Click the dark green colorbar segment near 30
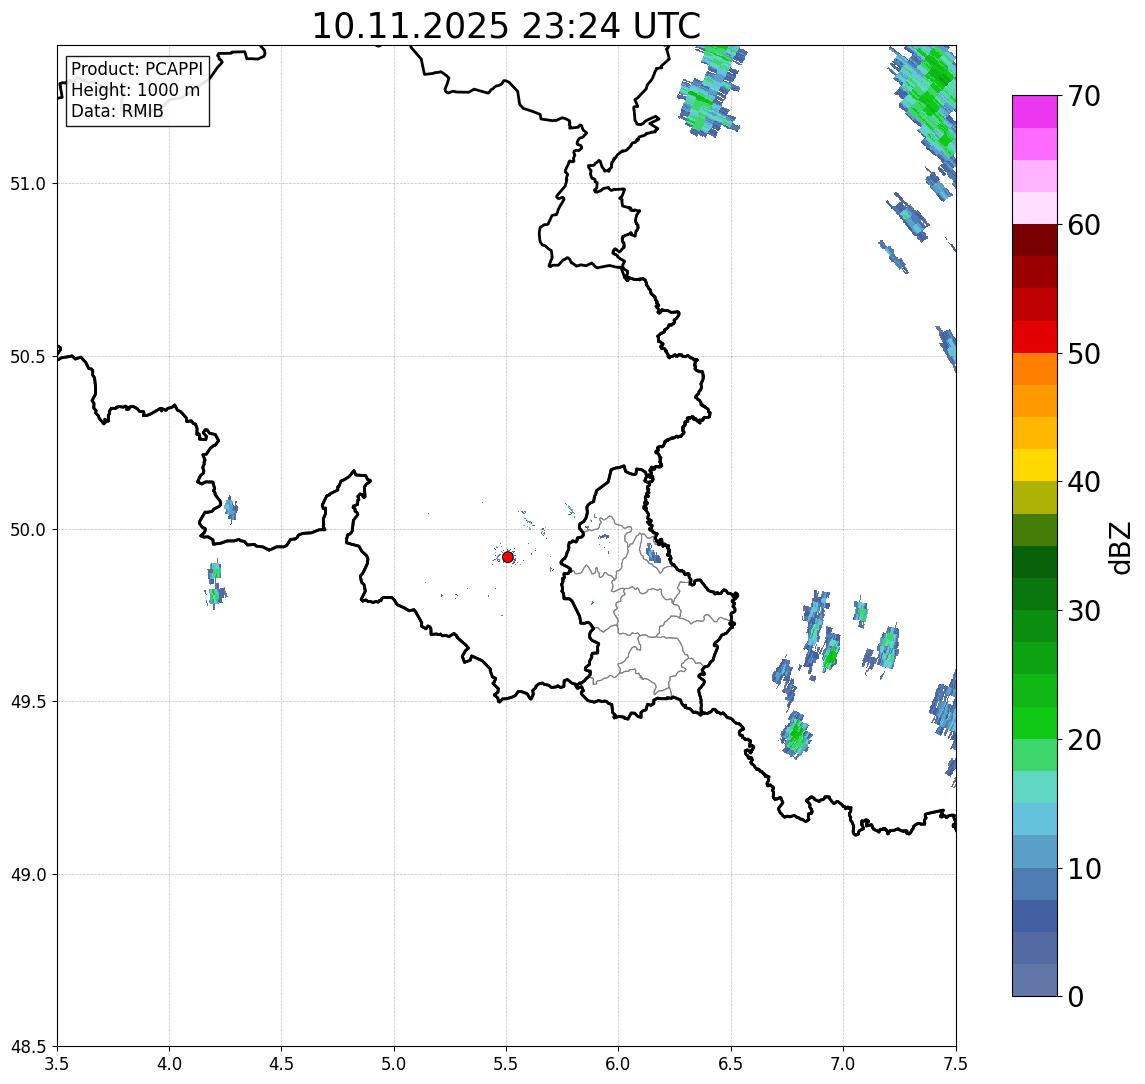The height and width of the screenshot is (1084, 1145). click(1035, 594)
